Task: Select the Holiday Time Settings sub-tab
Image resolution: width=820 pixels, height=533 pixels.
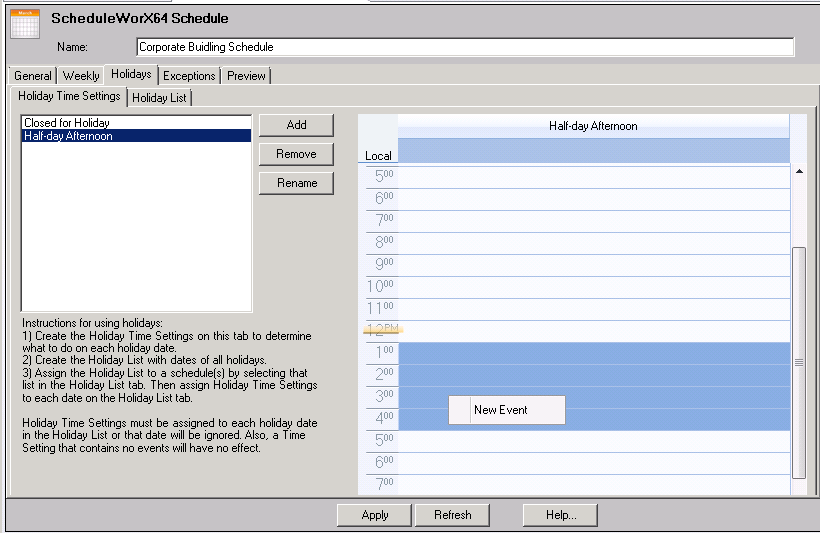Action: pos(69,96)
